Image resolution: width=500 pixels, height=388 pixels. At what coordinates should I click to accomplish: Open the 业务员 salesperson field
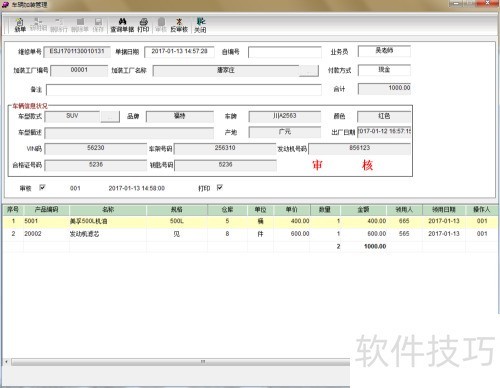click(x=384, y=51)
